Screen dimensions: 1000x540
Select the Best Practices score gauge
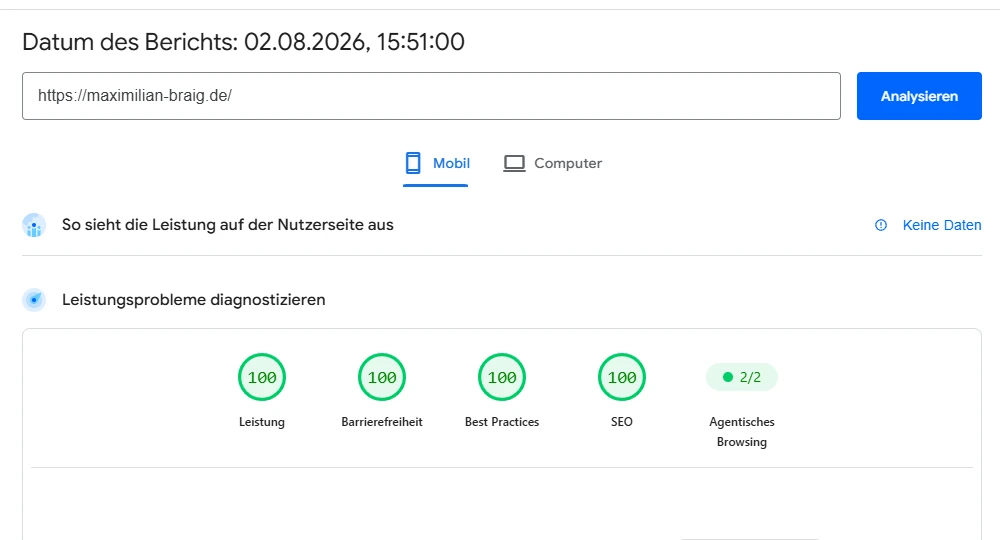[502, 377]
